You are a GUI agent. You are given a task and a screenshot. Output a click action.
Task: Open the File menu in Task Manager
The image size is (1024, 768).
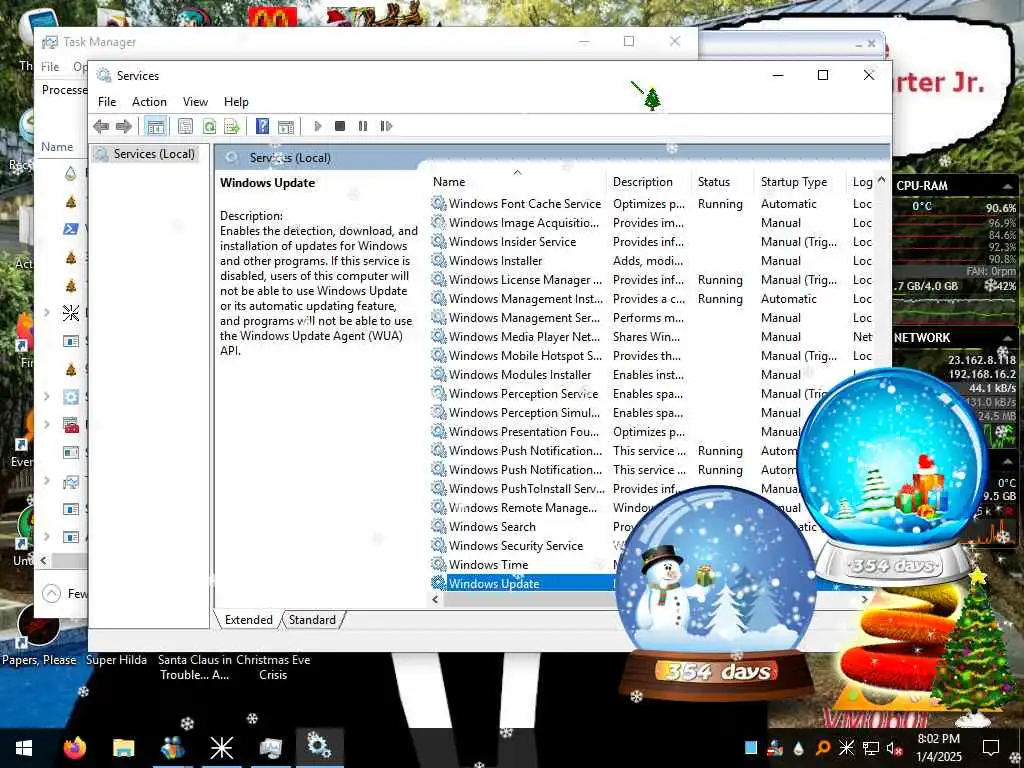coord(50,67)
